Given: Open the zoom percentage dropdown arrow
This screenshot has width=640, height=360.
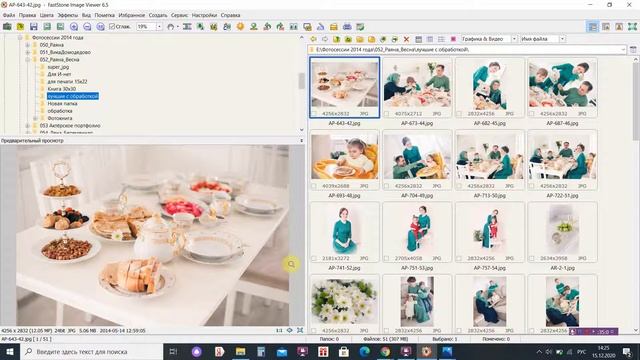Looking at the screenshot, I should pos(159,27).
